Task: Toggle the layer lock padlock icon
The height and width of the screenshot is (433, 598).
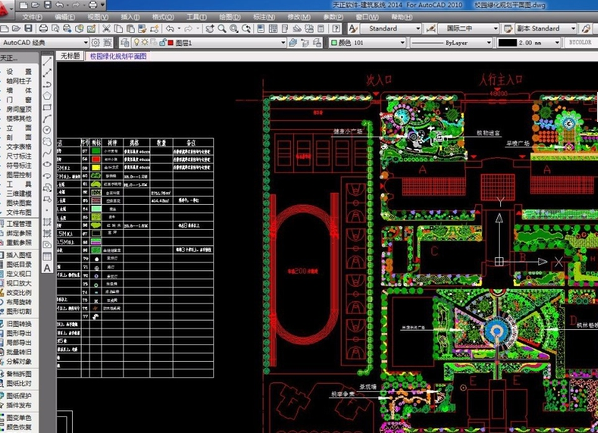Action: click(162, 43)
